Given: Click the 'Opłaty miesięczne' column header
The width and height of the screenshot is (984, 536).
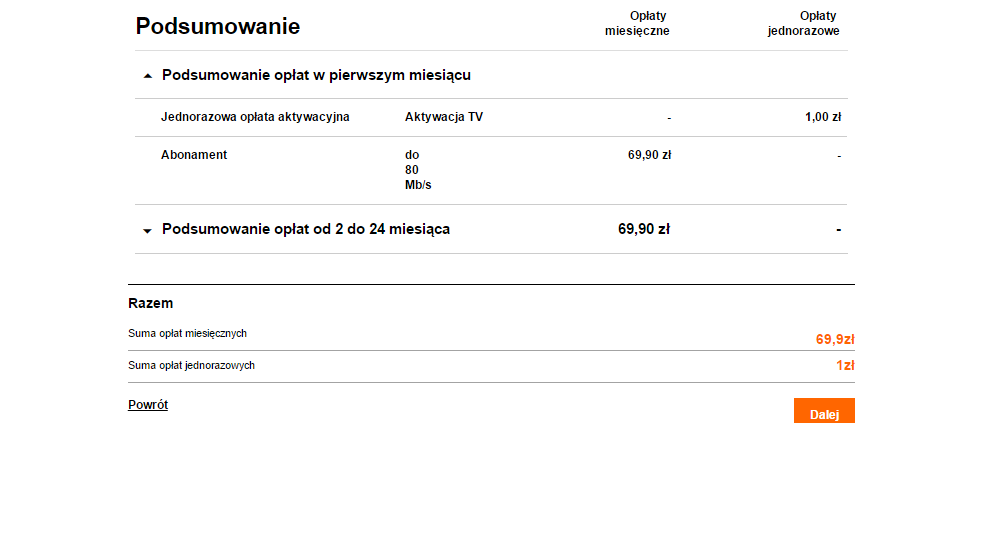Looking at the screenshot, I should tap(637, 23).
